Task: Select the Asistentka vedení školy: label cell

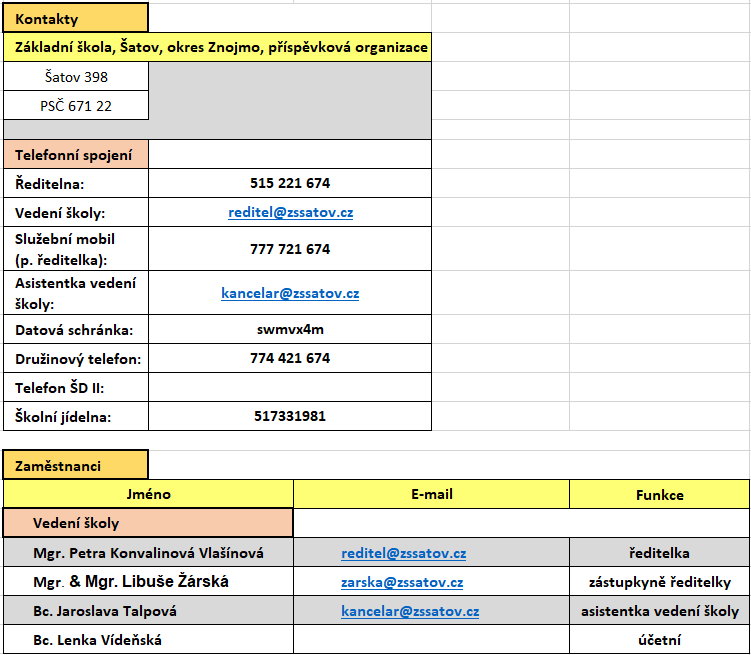Action: [76, 293]
